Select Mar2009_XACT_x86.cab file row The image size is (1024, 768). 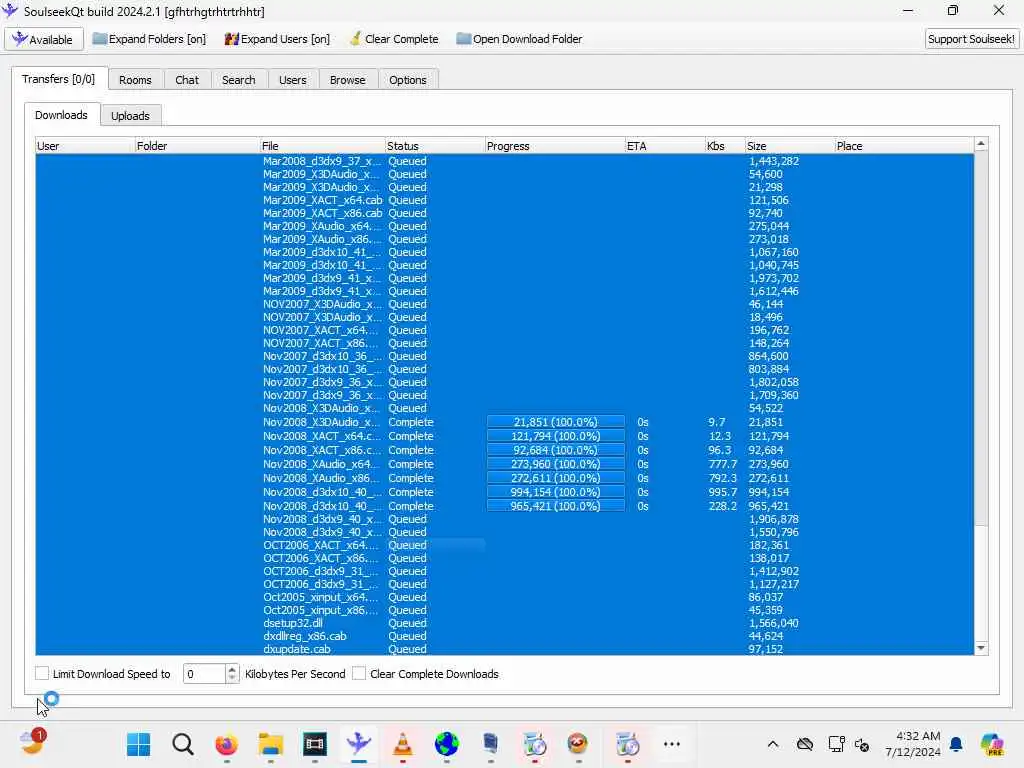(x=504, y=214)
